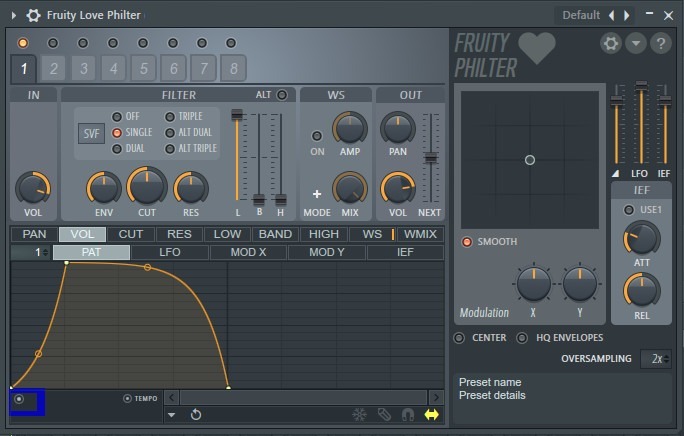Select the TRIPLE filter mode

coord(170,117)
